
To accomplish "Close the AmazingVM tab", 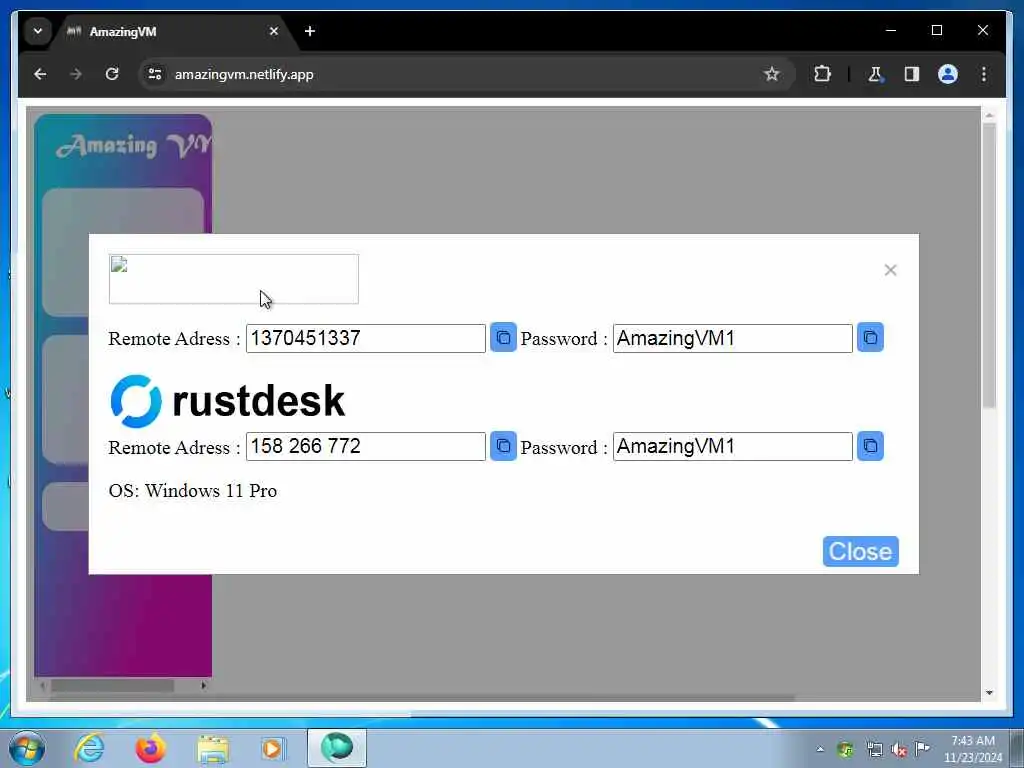I will pos(274,31).
